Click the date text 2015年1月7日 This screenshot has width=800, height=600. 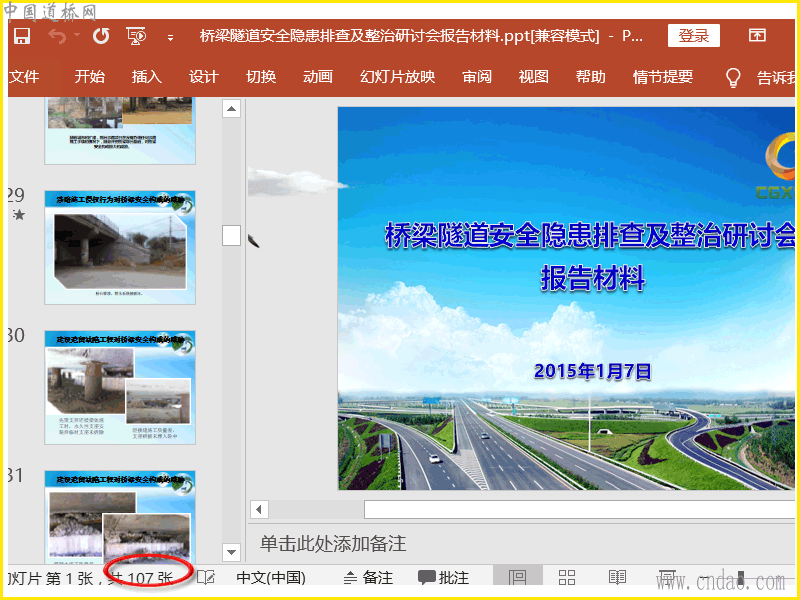pyautogui.click(x=592, y=371)
